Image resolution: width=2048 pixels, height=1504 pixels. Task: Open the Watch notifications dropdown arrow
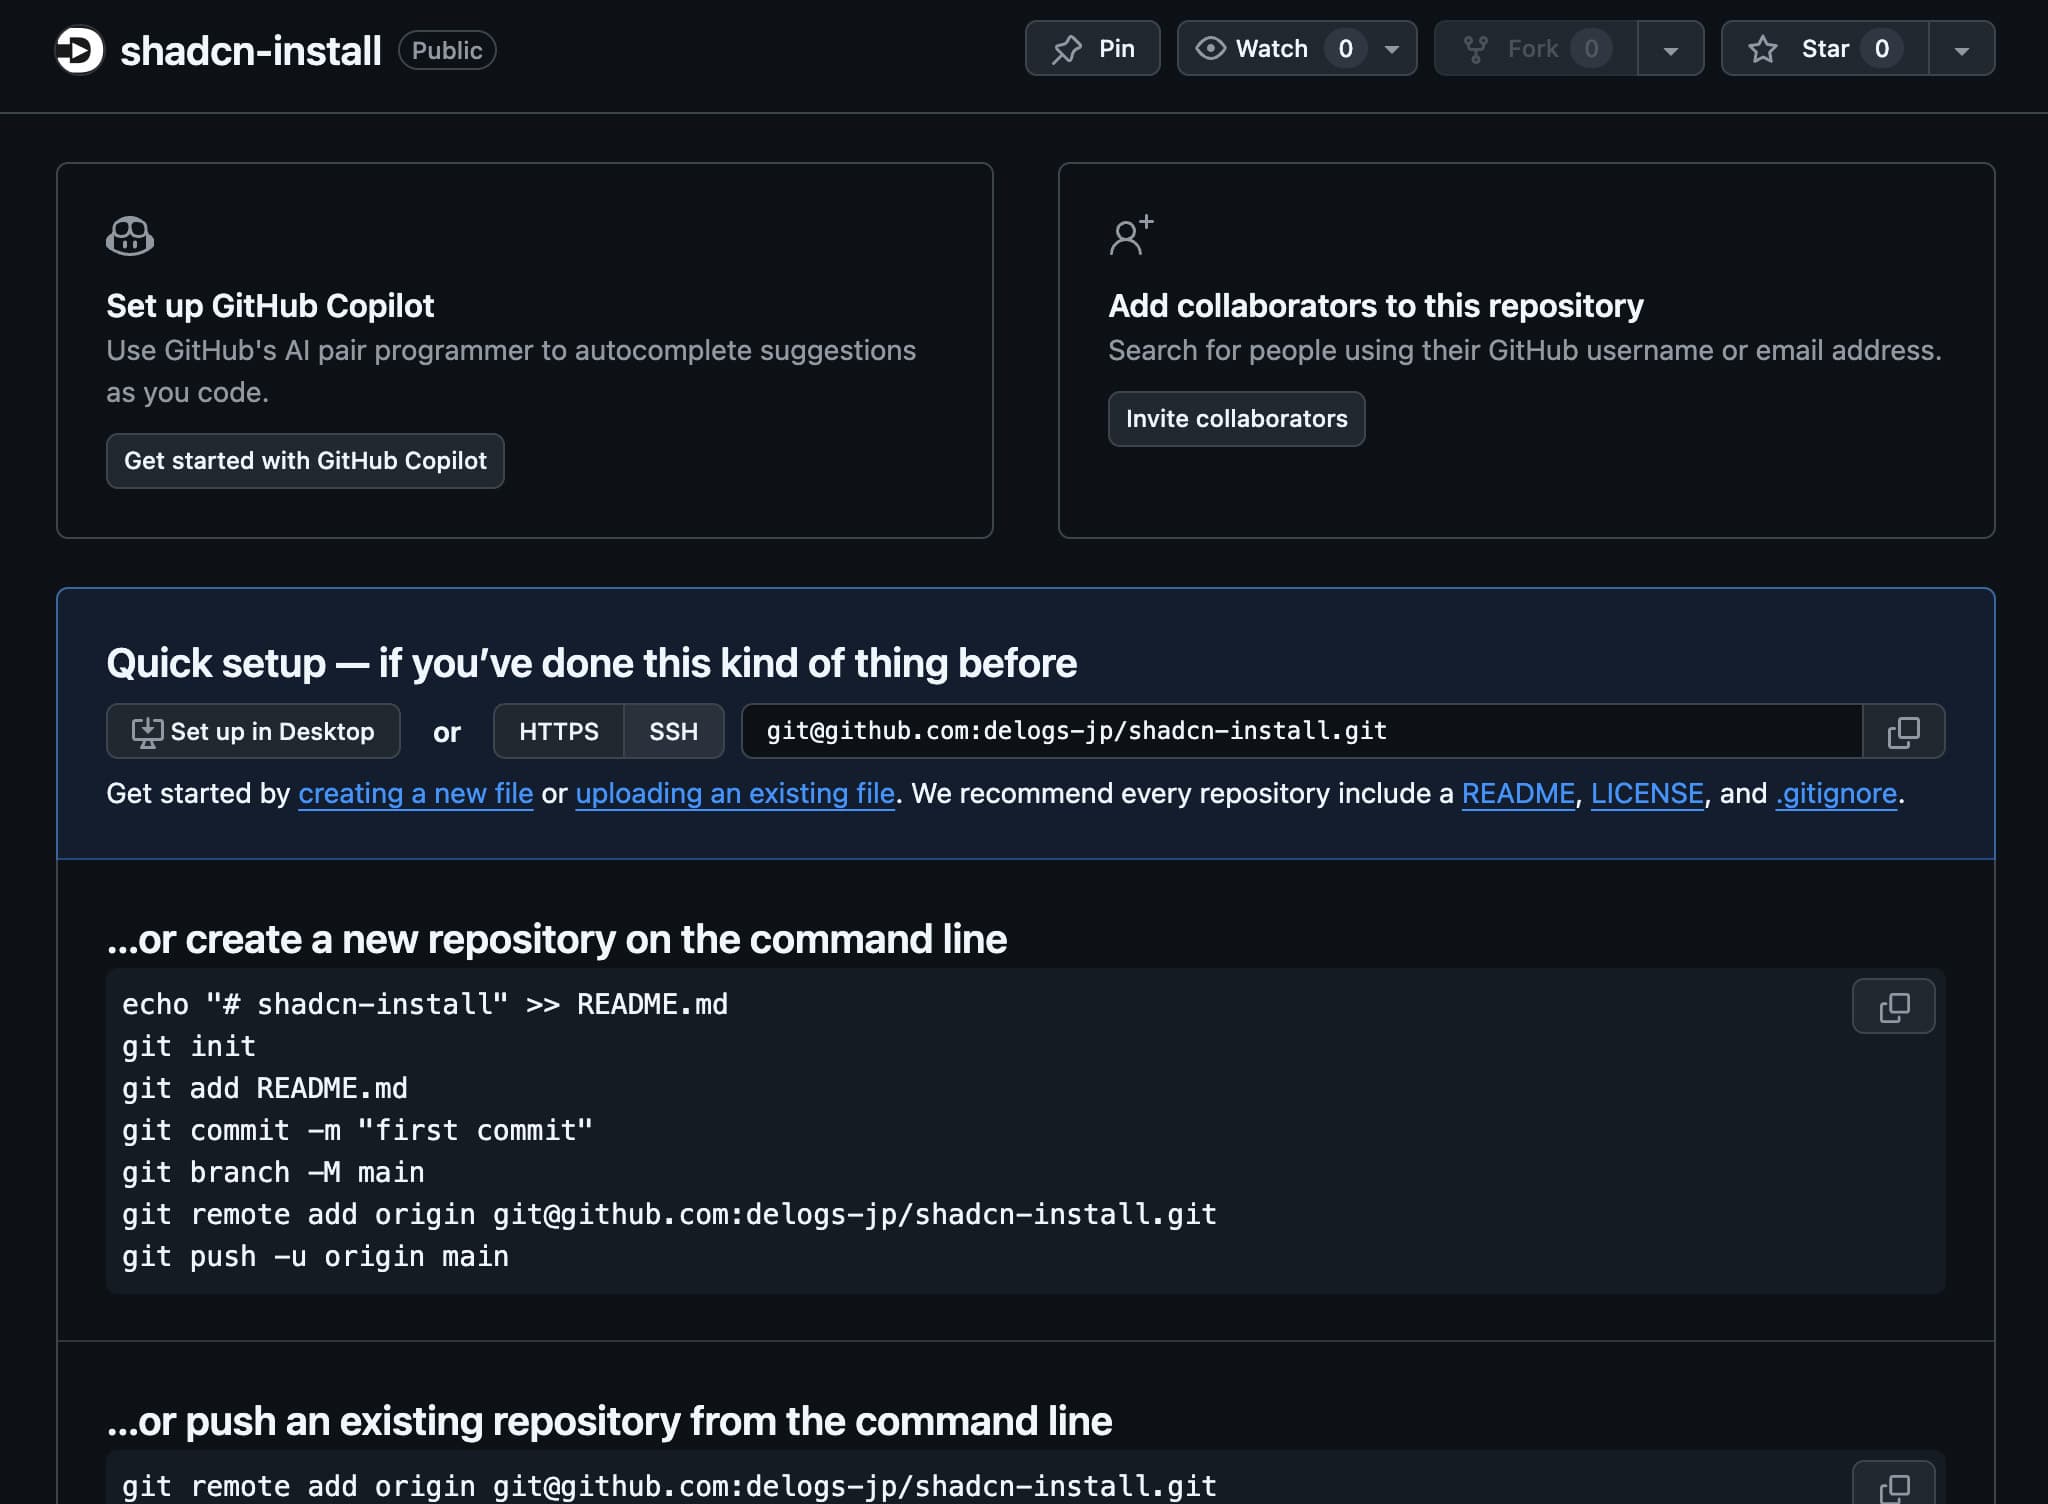click(1392, 49)
